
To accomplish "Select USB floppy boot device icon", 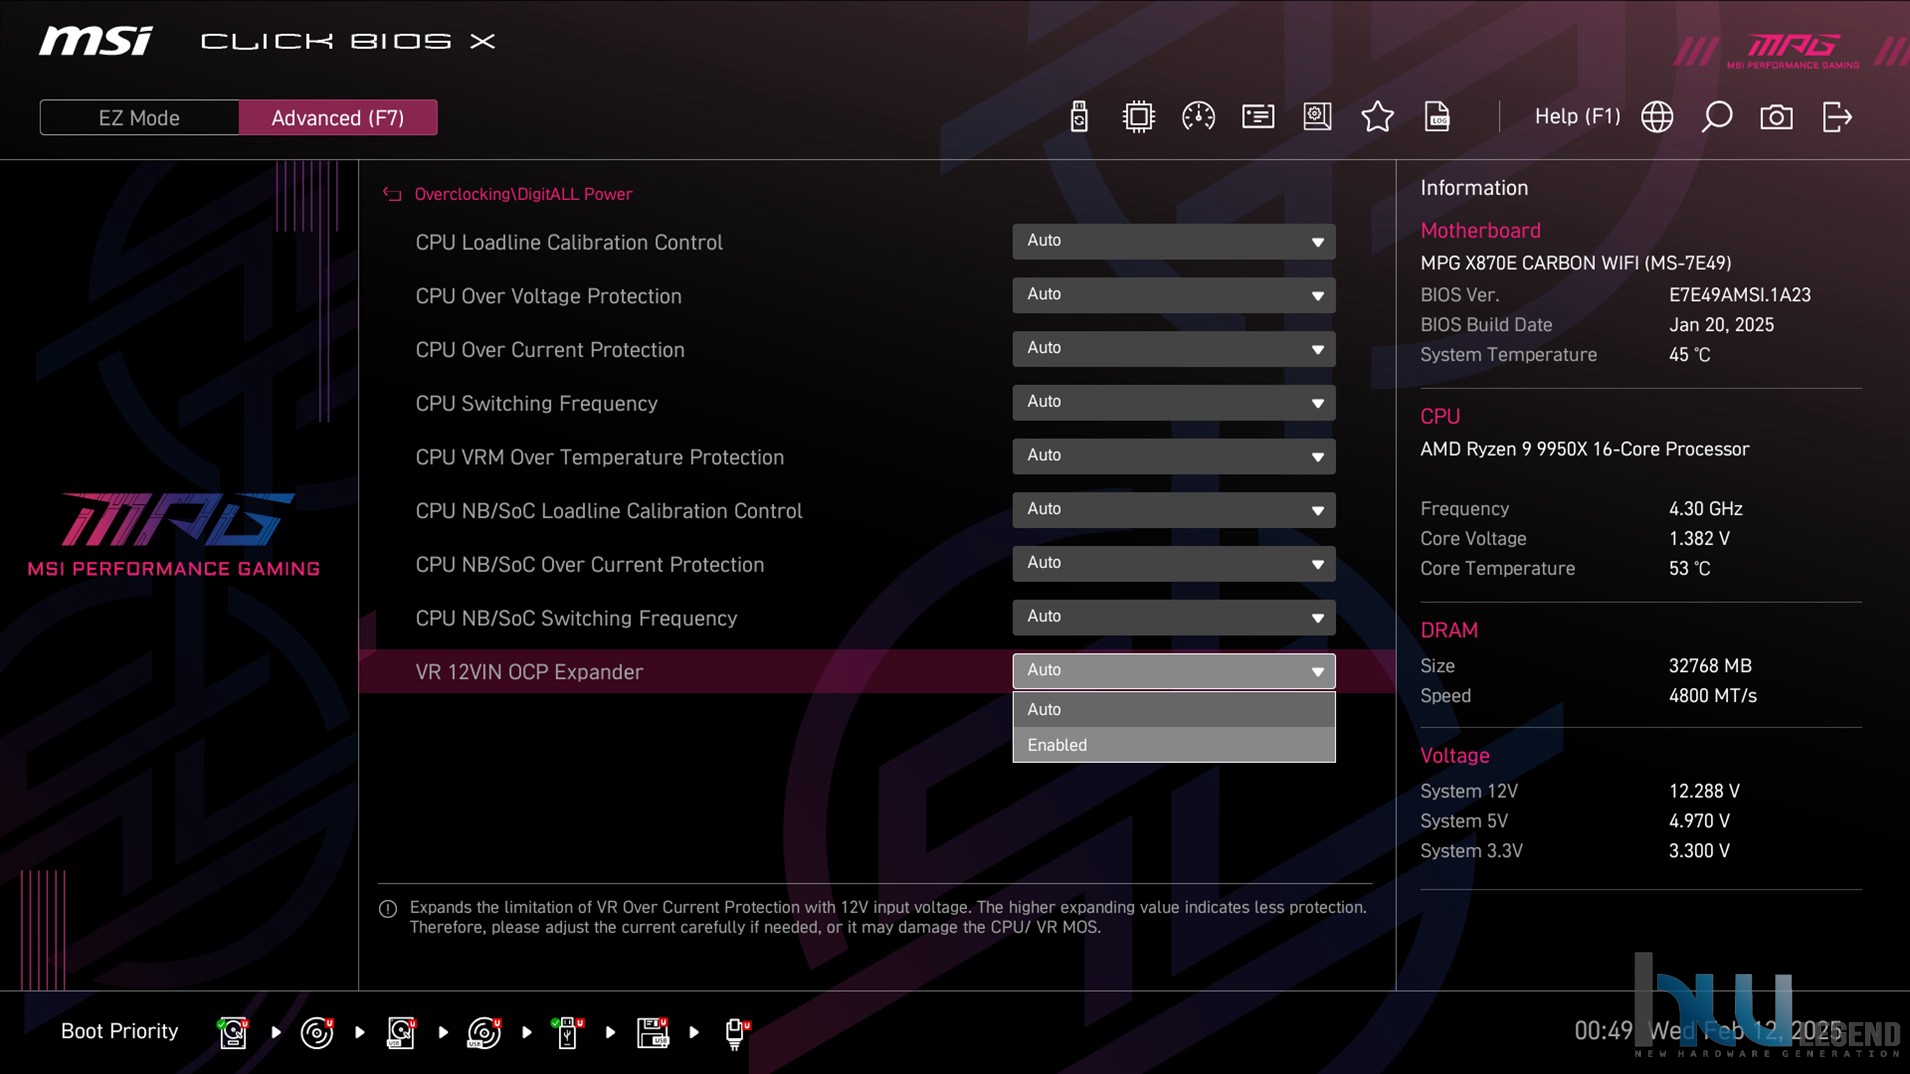I will pos(652,1032).
